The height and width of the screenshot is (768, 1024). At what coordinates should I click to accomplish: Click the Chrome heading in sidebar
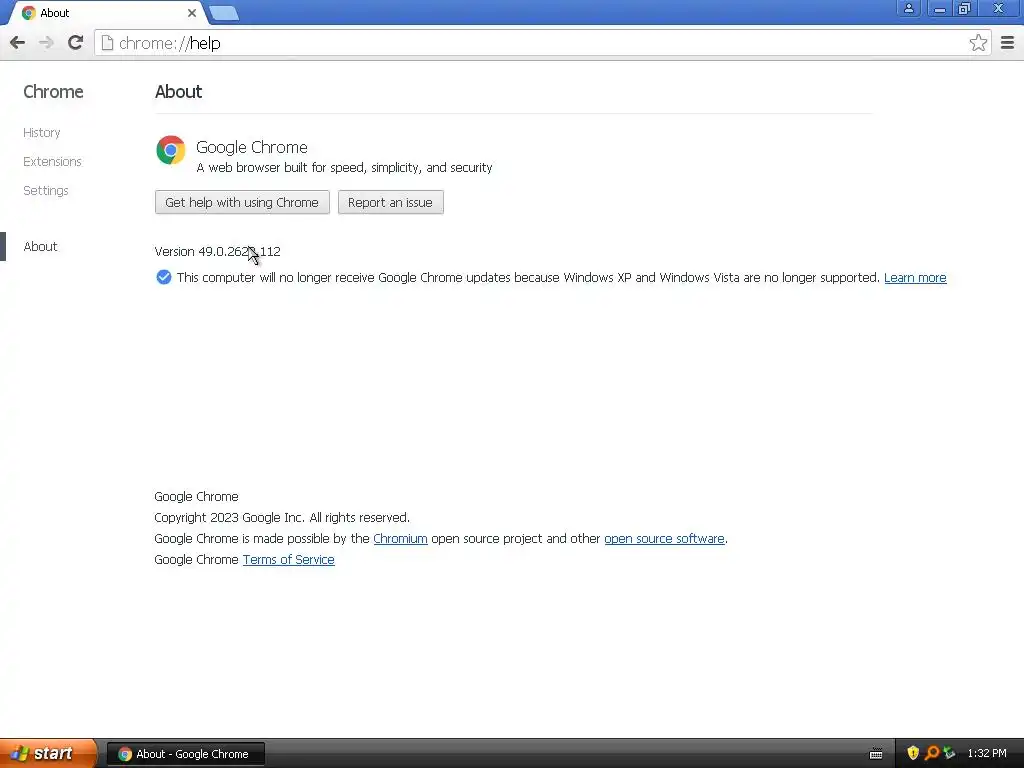53,91
